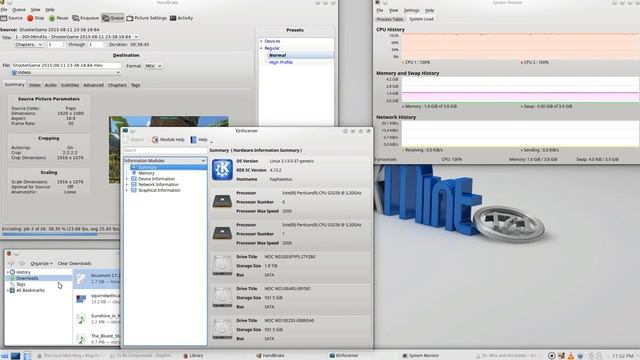Open the Format MKV dropdown
The height and width of the screenshot is (360, 640).
point(153,66)
